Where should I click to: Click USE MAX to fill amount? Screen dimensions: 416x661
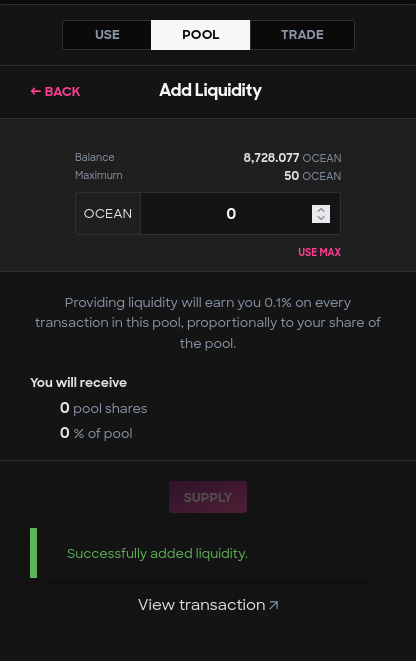pos(319,252)
